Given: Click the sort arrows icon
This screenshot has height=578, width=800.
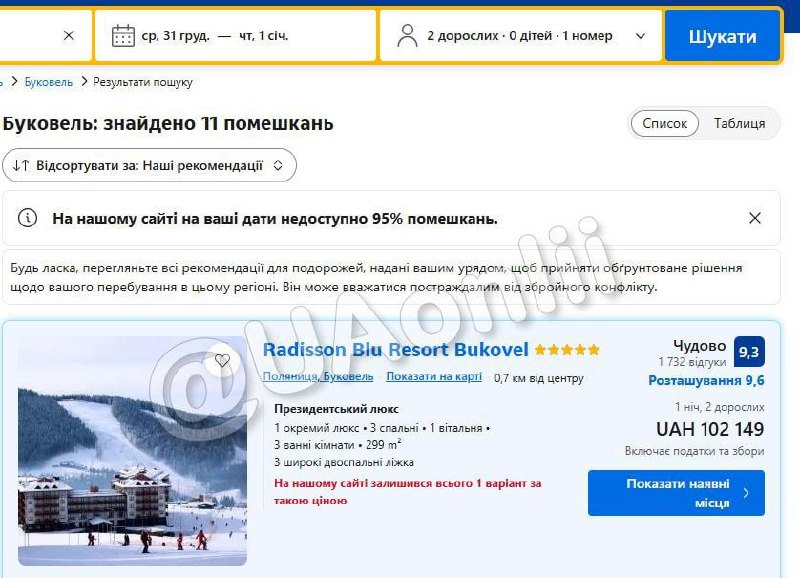Looking at the screenshot, I should tap(21, 165).
